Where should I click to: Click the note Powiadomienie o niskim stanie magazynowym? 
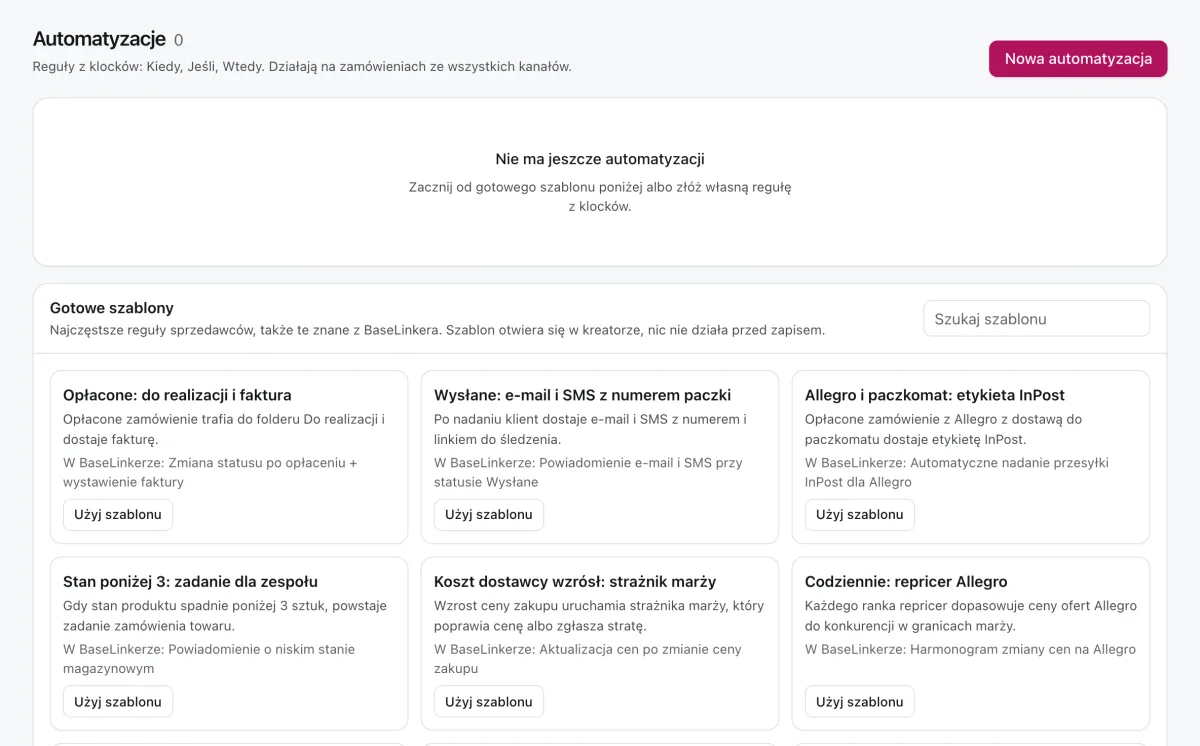[x=209, y=659]
